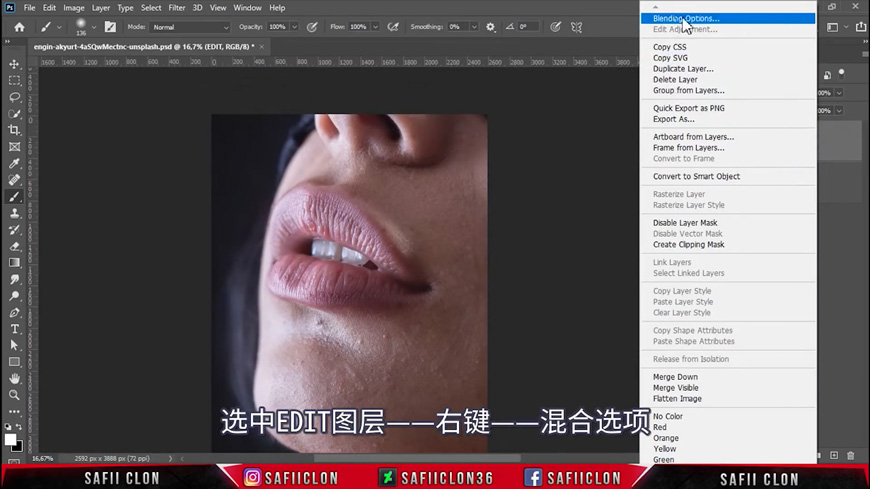Expand the status bar info arrow
The image size is (870, 489).
point(170,458)
